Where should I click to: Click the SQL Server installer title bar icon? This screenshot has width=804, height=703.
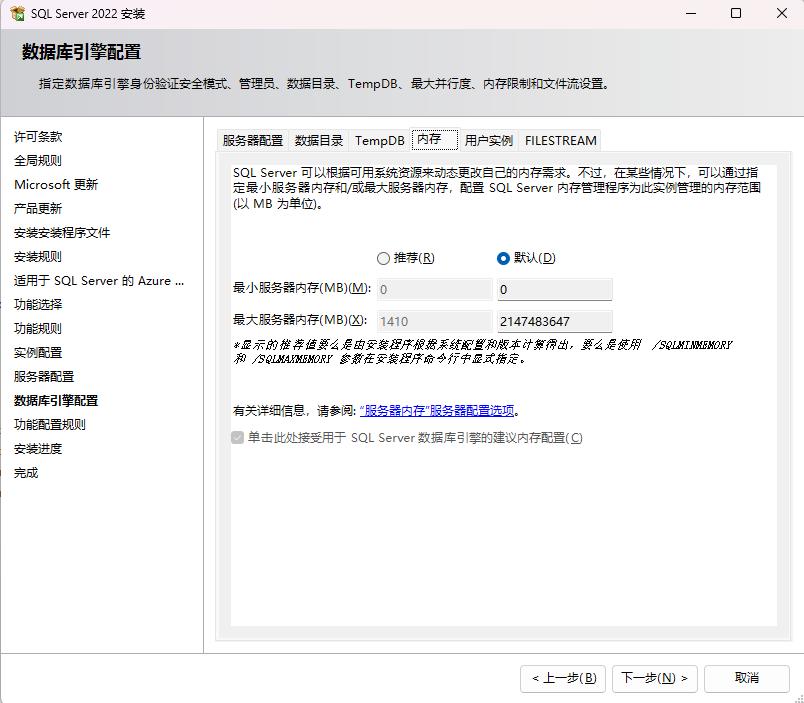17,14
